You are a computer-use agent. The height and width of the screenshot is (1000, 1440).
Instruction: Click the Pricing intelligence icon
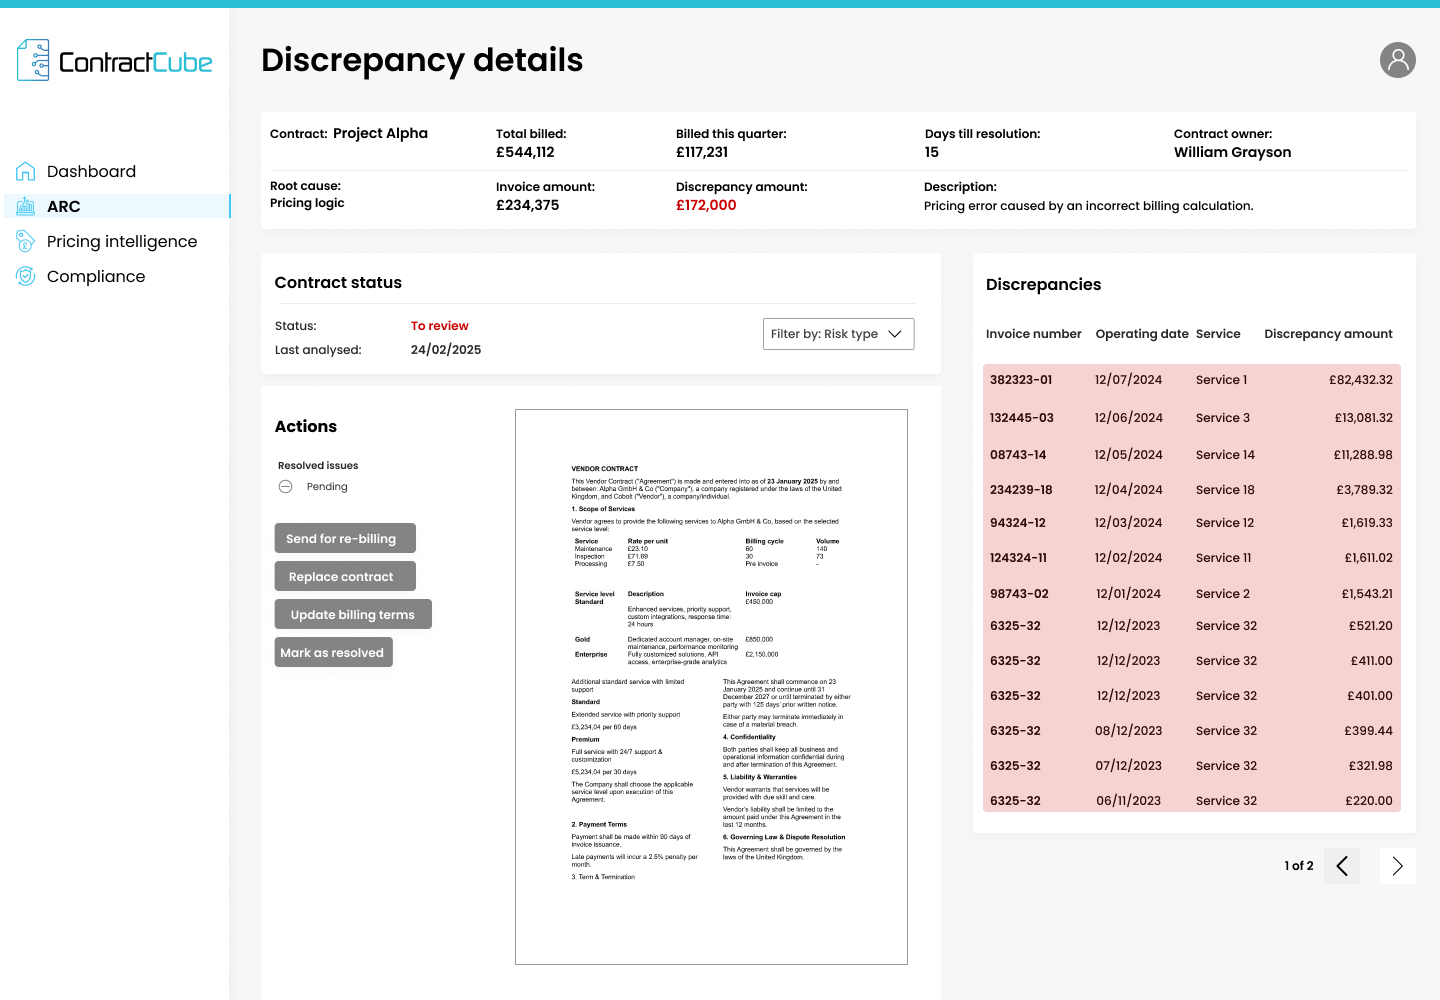(x=26, y=241)
